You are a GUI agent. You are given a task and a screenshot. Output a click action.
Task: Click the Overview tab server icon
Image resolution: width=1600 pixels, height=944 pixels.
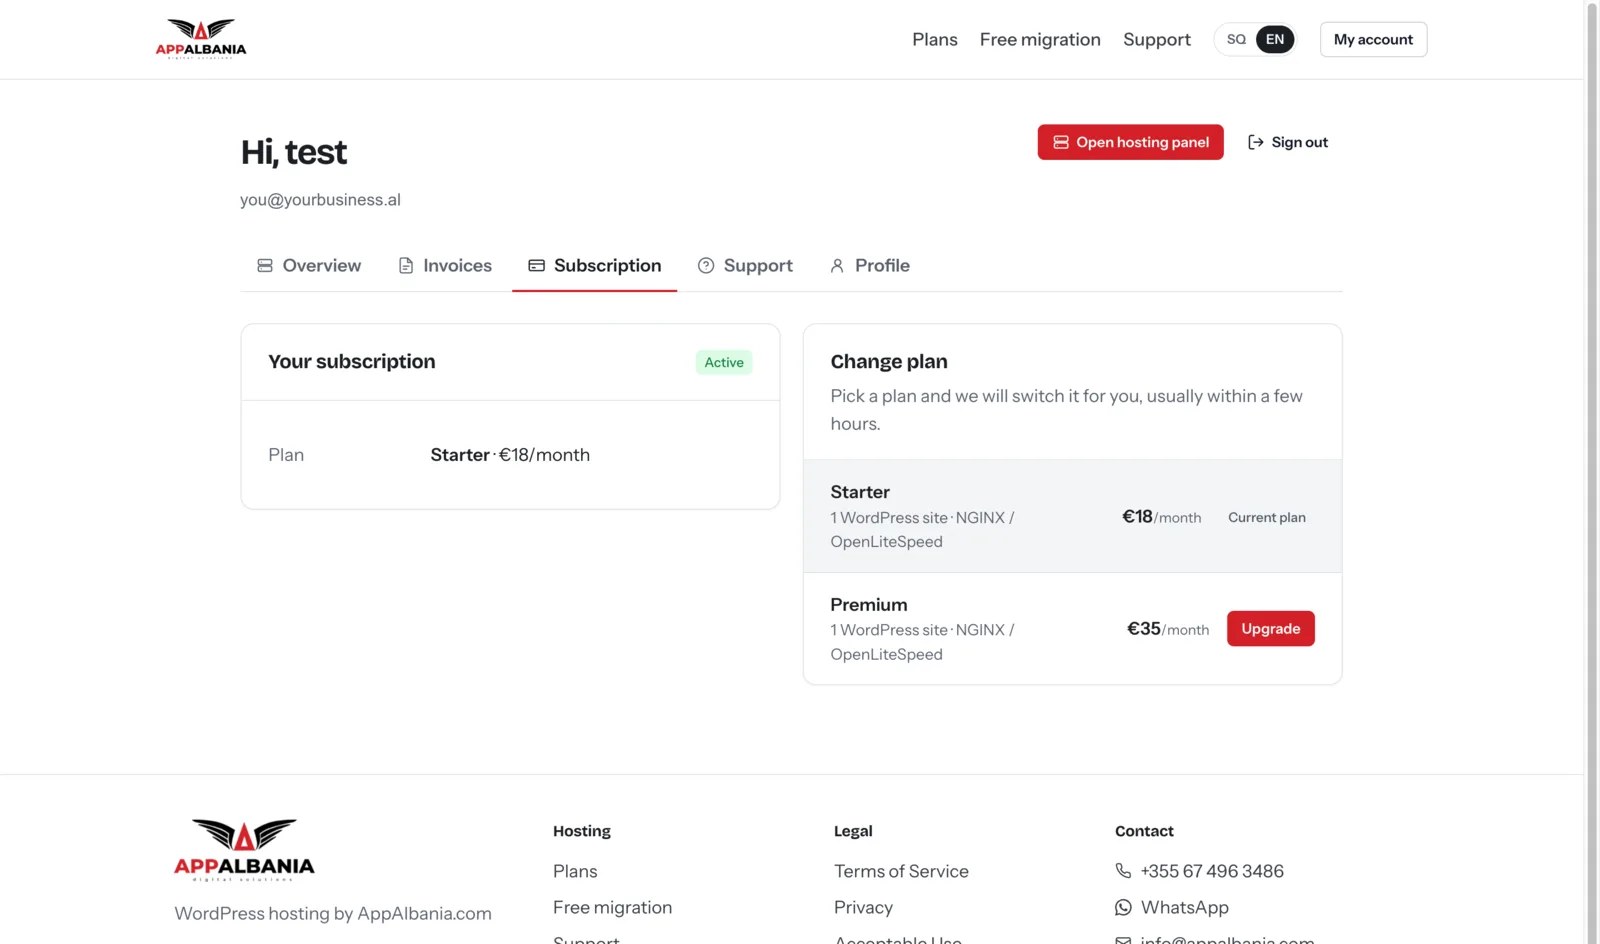[x=265, y=266]
